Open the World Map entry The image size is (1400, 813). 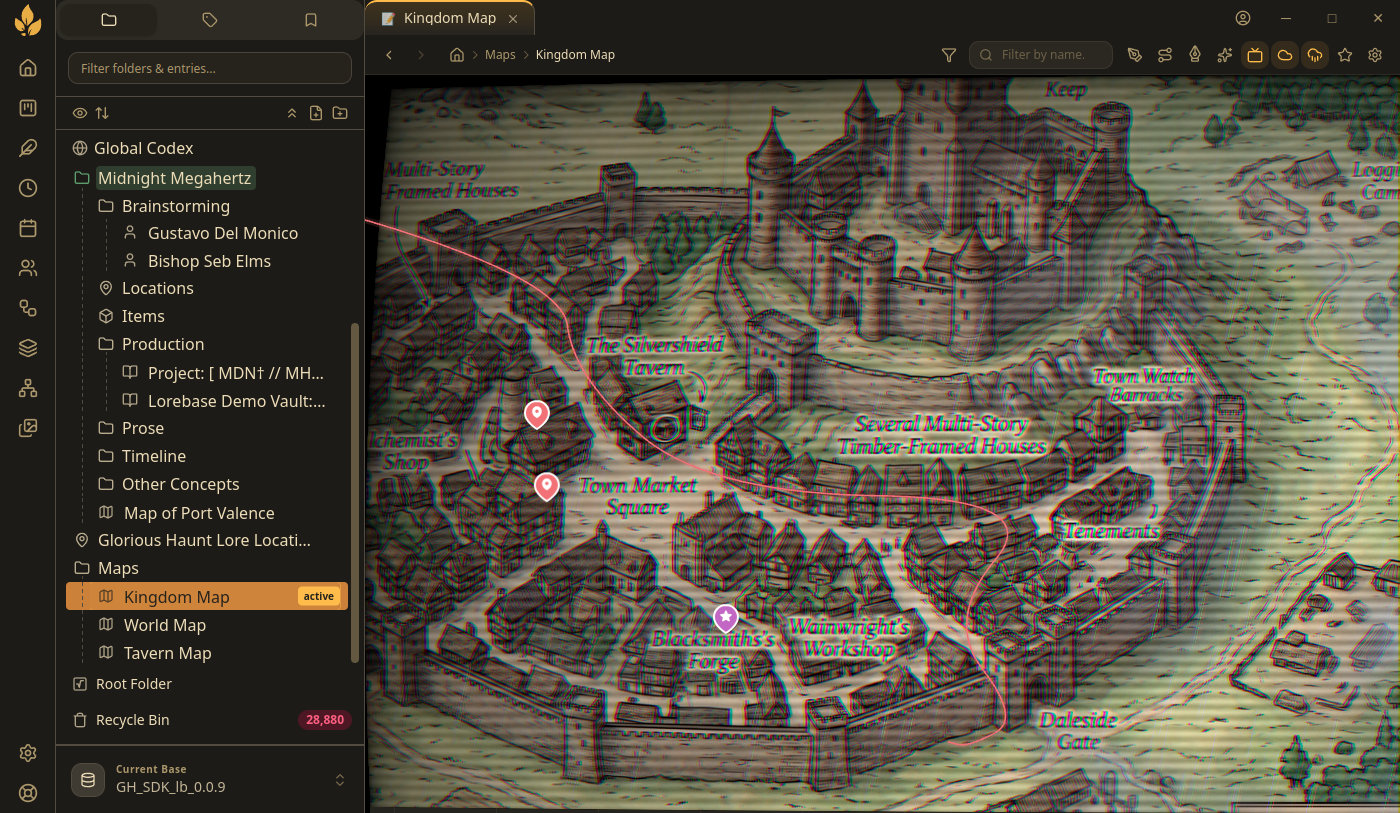tap(164, 625)
